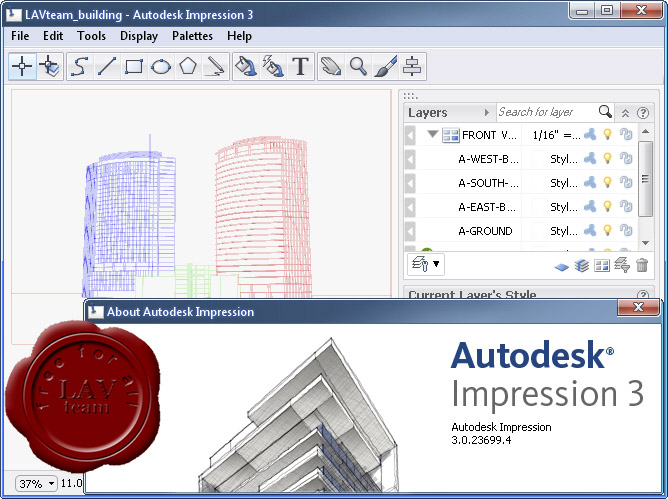The width and height of the screenshot is (668, 499).
Task: Select the Style Brush tool
Action: click(x=385, y=66)
